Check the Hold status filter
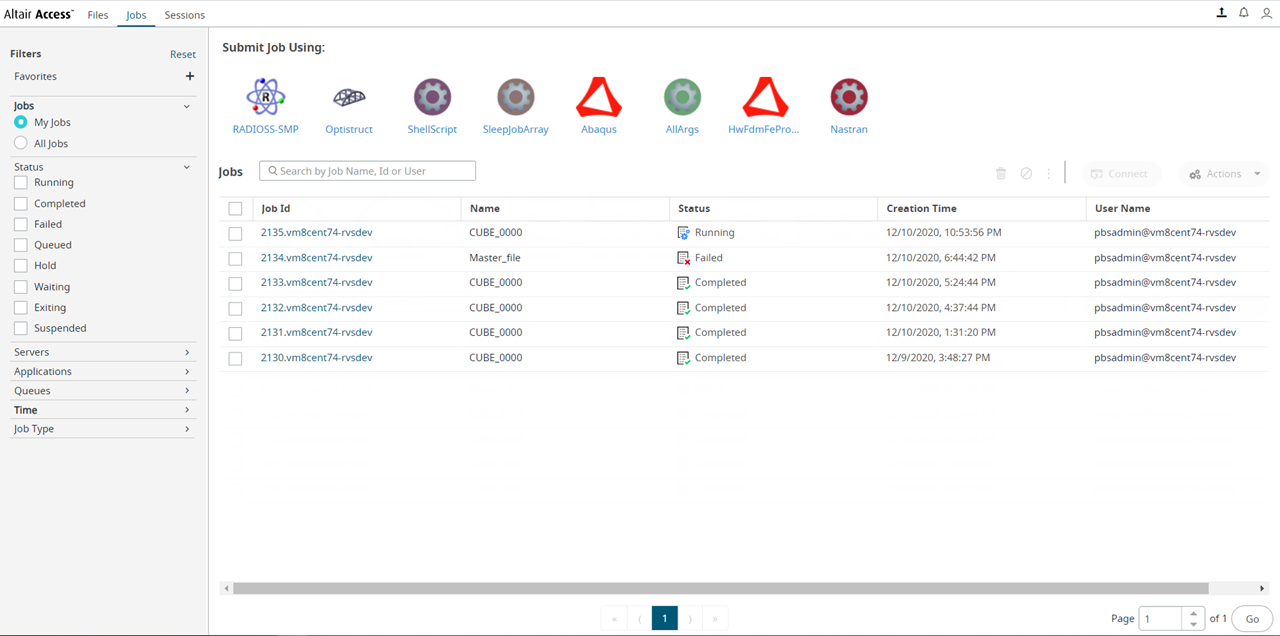 click(21, 266)
